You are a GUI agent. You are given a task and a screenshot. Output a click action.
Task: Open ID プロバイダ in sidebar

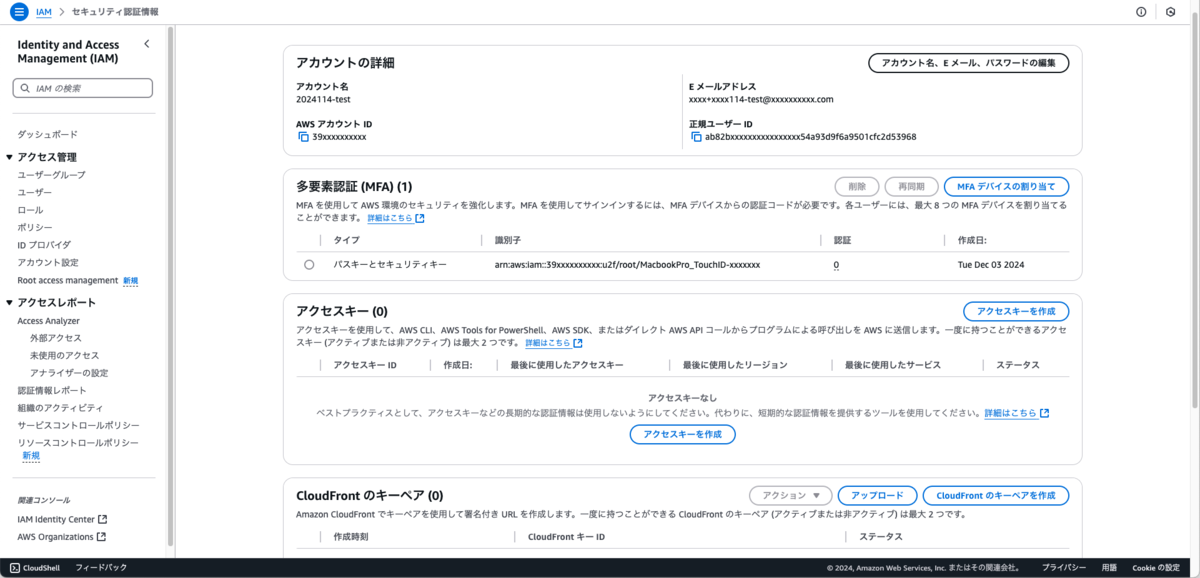coord(44,245)
